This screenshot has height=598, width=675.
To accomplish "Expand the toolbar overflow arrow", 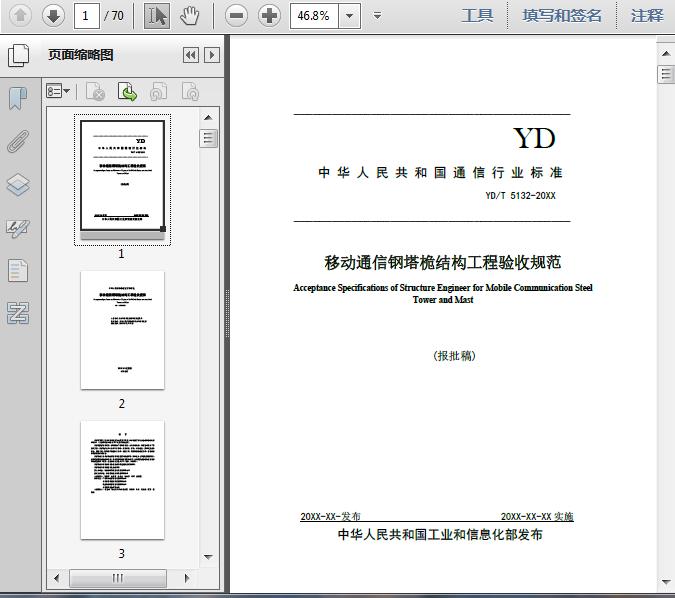I will [x=377, y=15].
